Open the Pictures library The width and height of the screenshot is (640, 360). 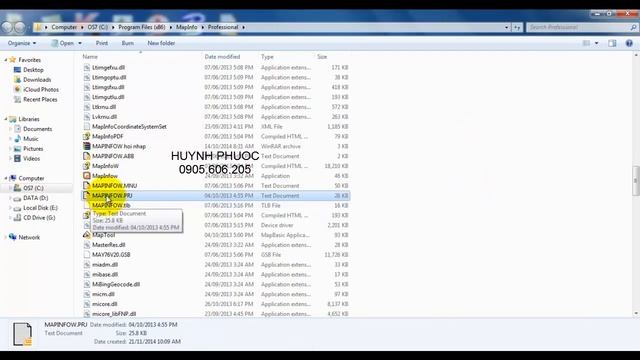(33, 149)
